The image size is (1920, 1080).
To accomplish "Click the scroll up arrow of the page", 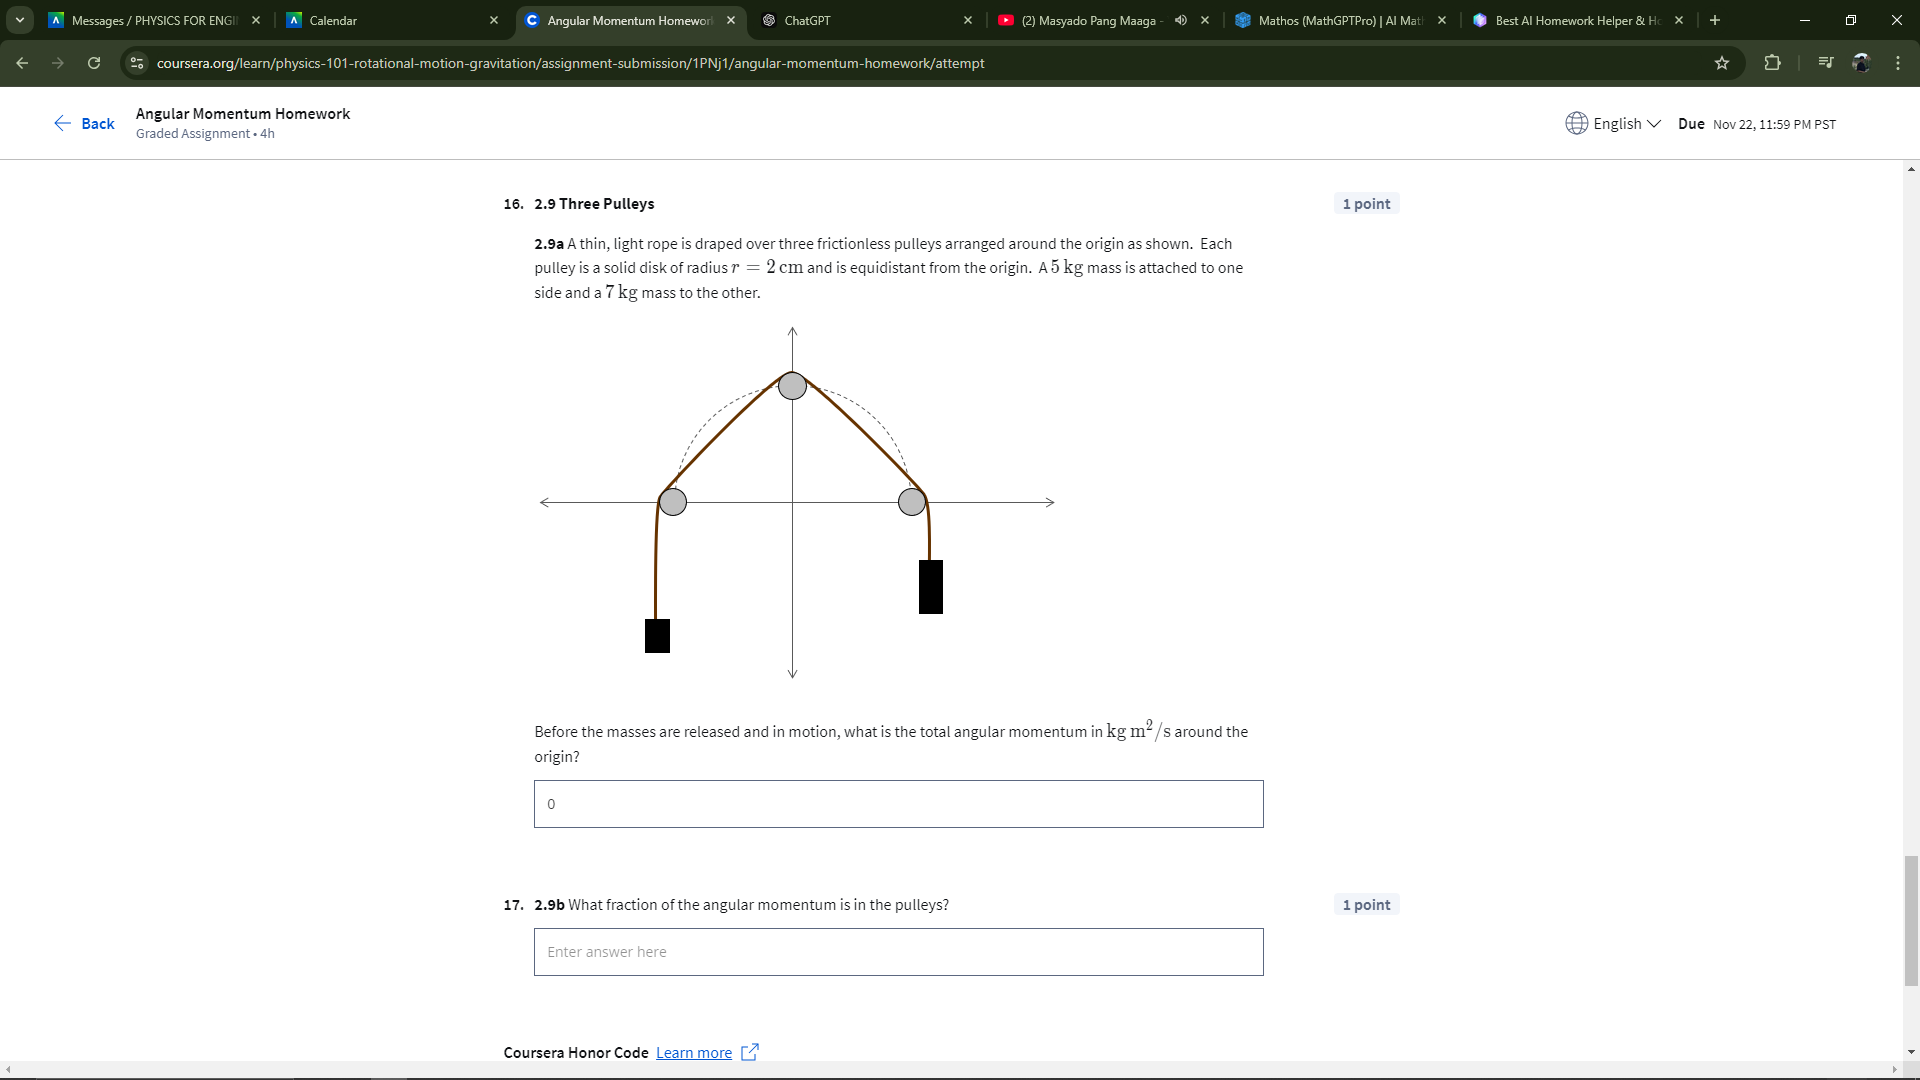I will [x=1911, y=169].
